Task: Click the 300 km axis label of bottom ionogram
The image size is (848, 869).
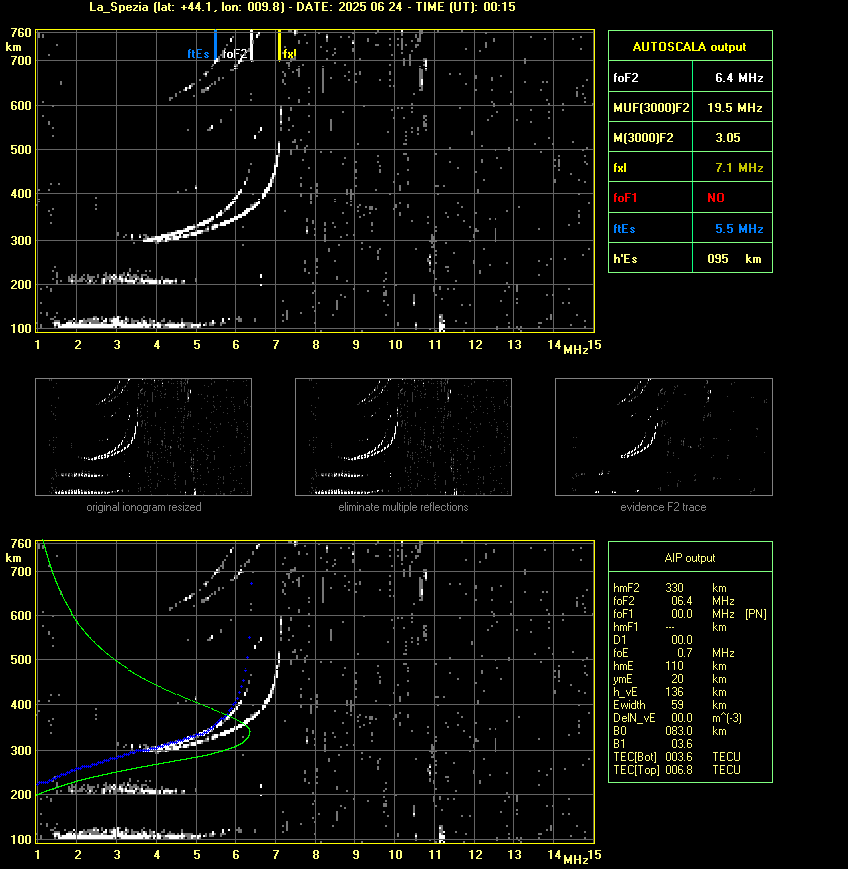Action: (x=21, y=750)
